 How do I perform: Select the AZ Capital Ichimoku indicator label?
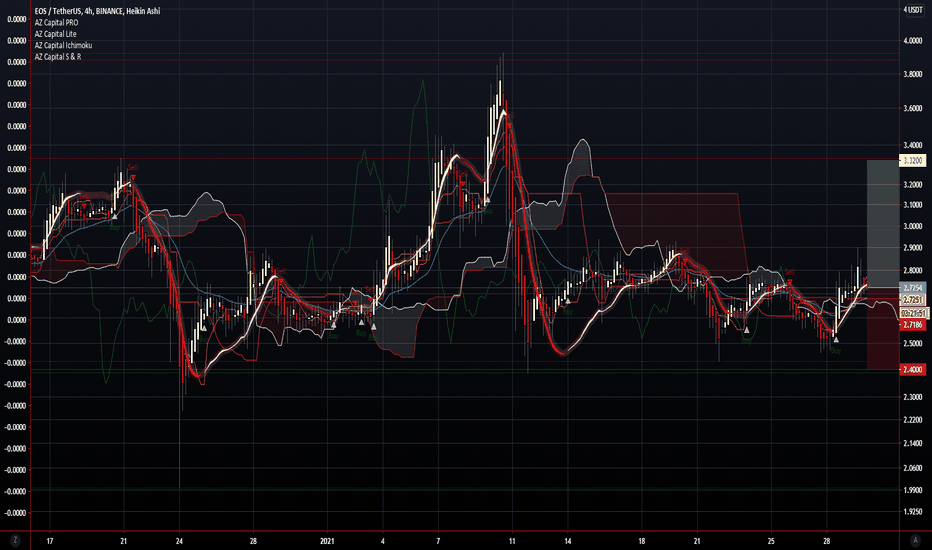63,45
